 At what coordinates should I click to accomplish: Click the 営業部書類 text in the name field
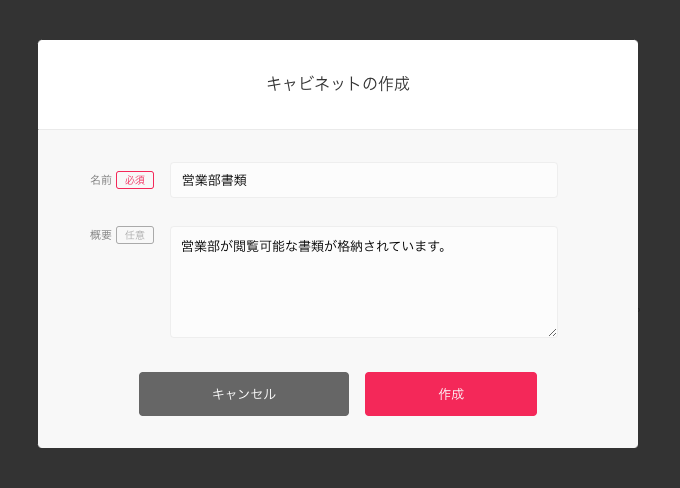[214, 180]
